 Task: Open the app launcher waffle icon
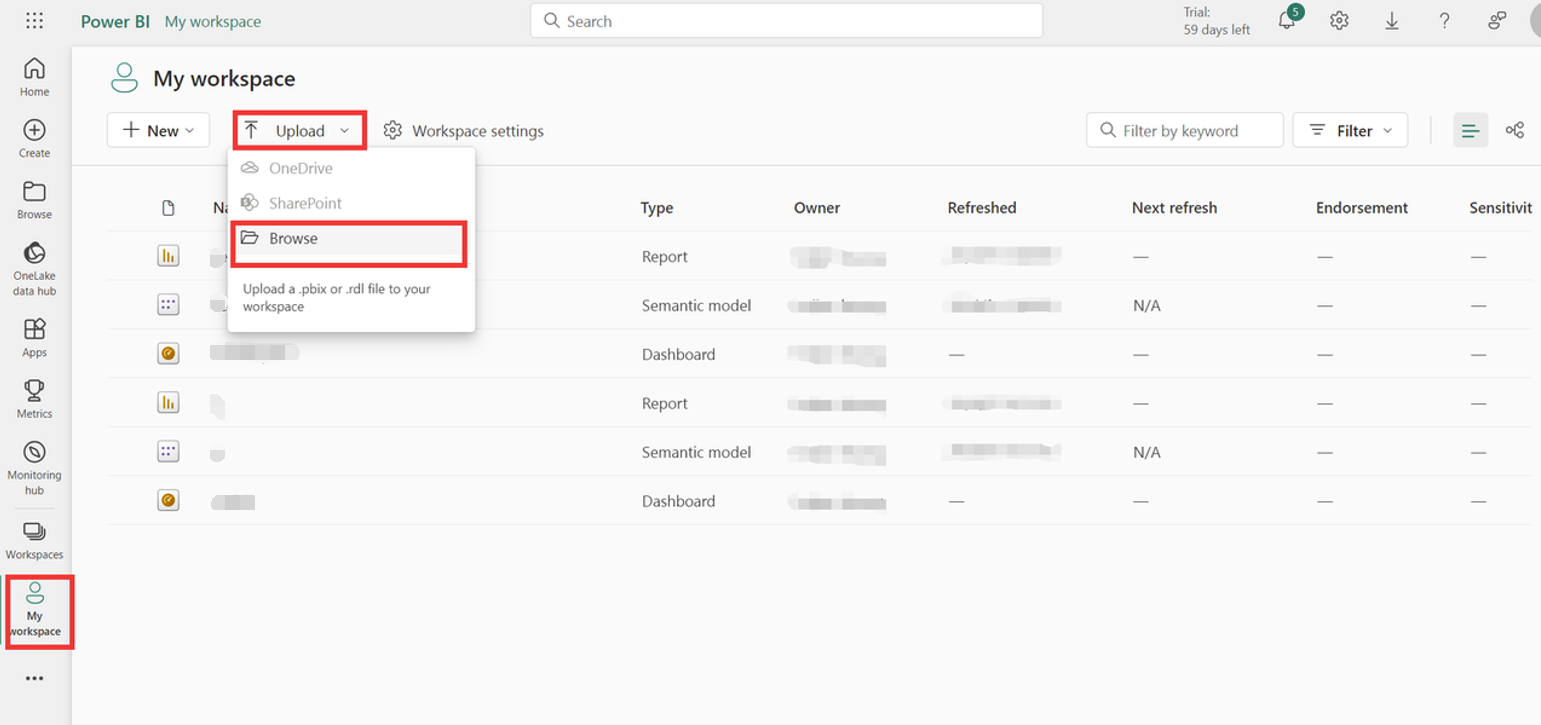34,21
